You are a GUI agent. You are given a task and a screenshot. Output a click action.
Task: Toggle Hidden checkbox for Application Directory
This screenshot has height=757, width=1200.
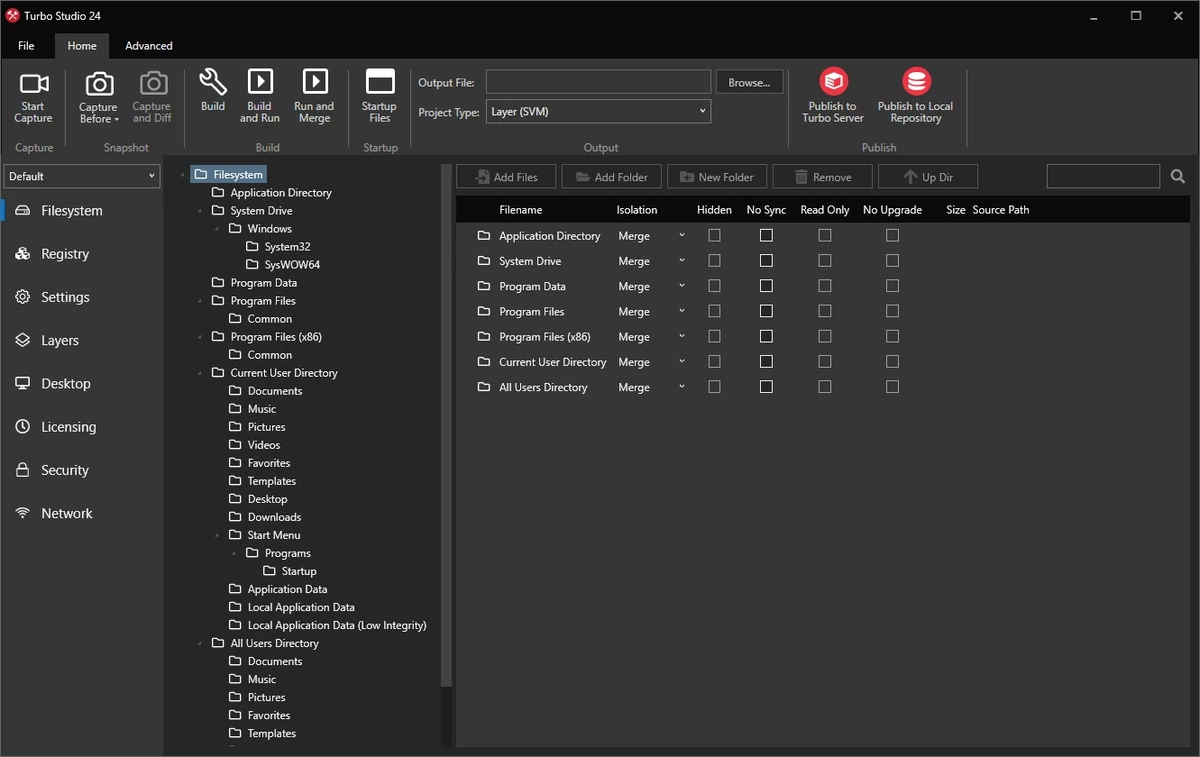pyautogui.click(x=714, y=235)
